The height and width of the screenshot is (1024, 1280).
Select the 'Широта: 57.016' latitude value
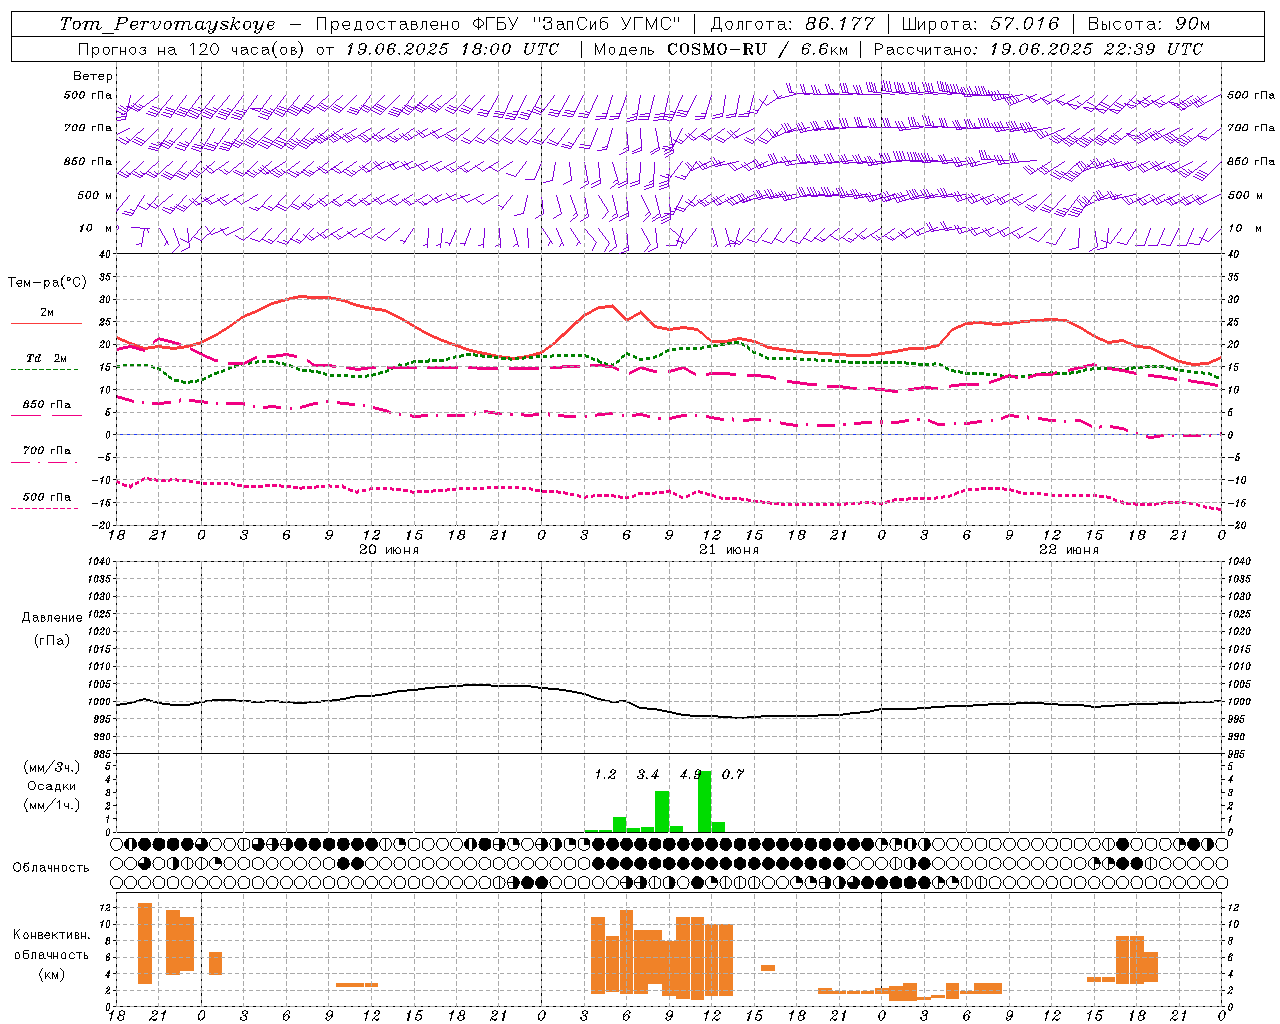980,24
